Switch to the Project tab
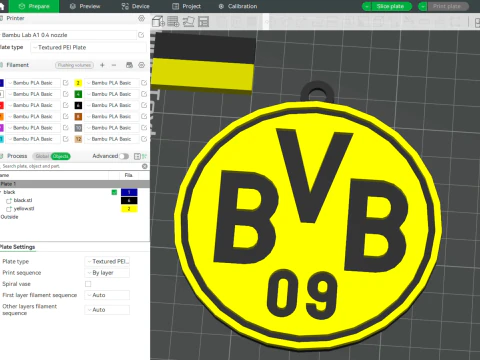This screenshot has height=360, width=480. pos(186,6)
